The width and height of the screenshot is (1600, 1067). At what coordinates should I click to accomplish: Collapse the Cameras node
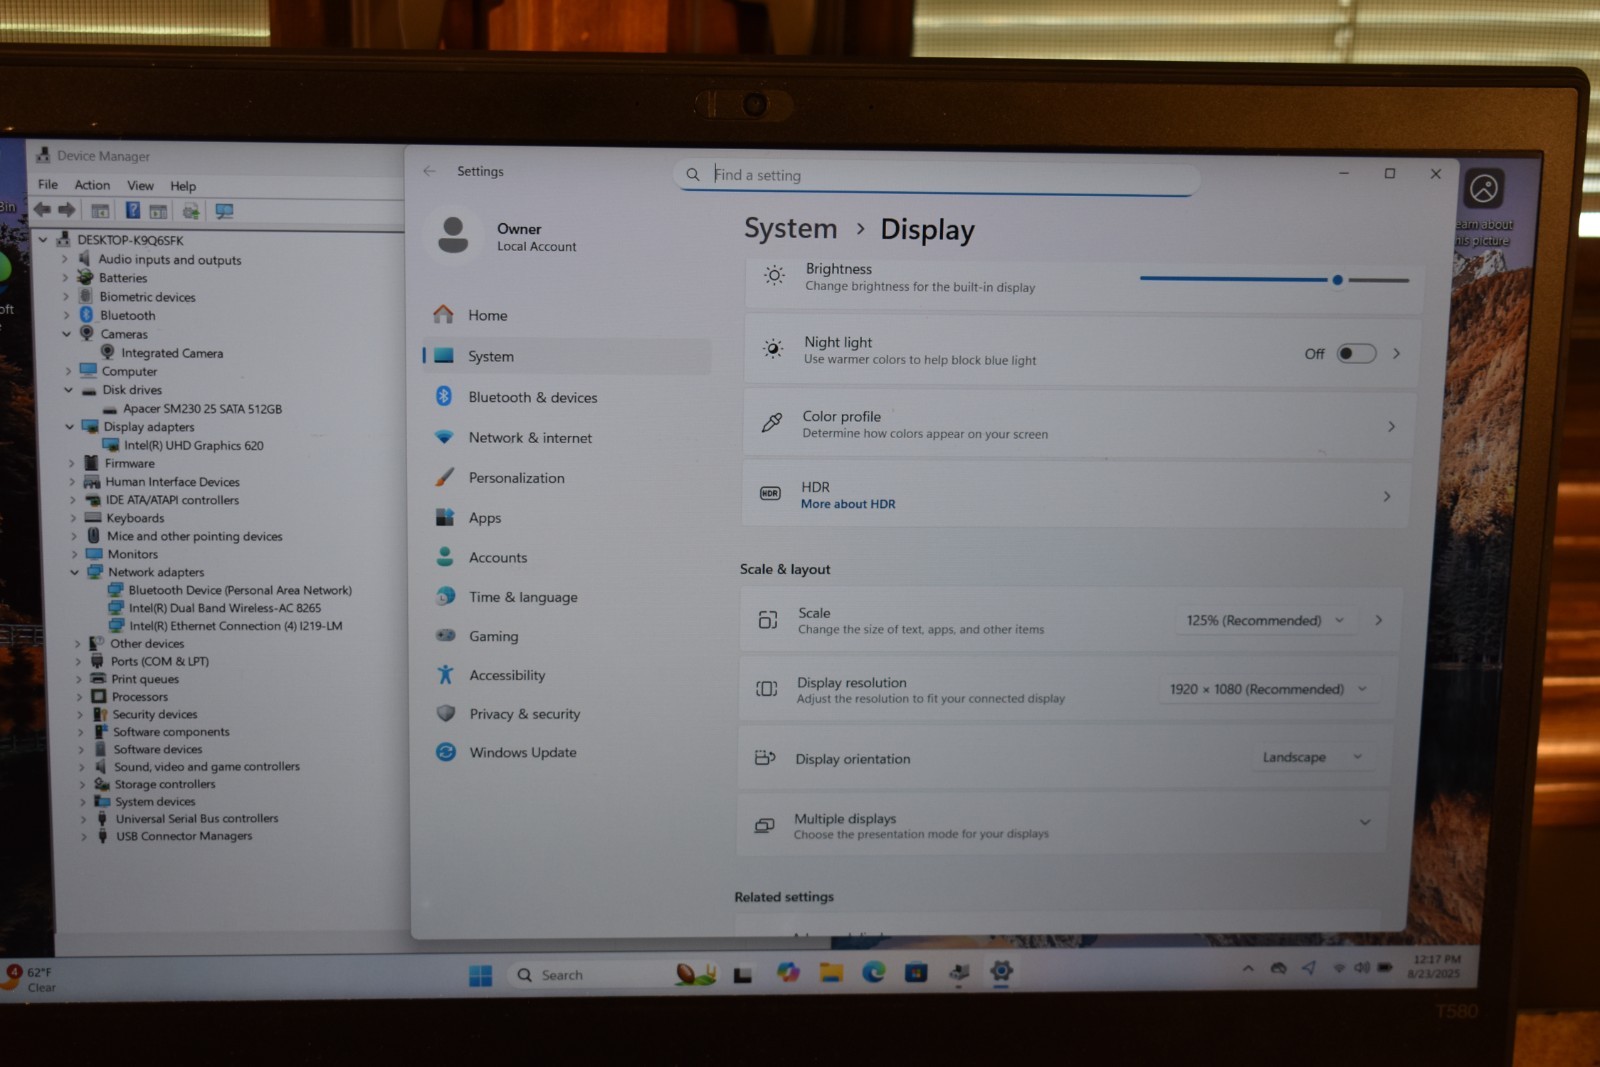67,334
